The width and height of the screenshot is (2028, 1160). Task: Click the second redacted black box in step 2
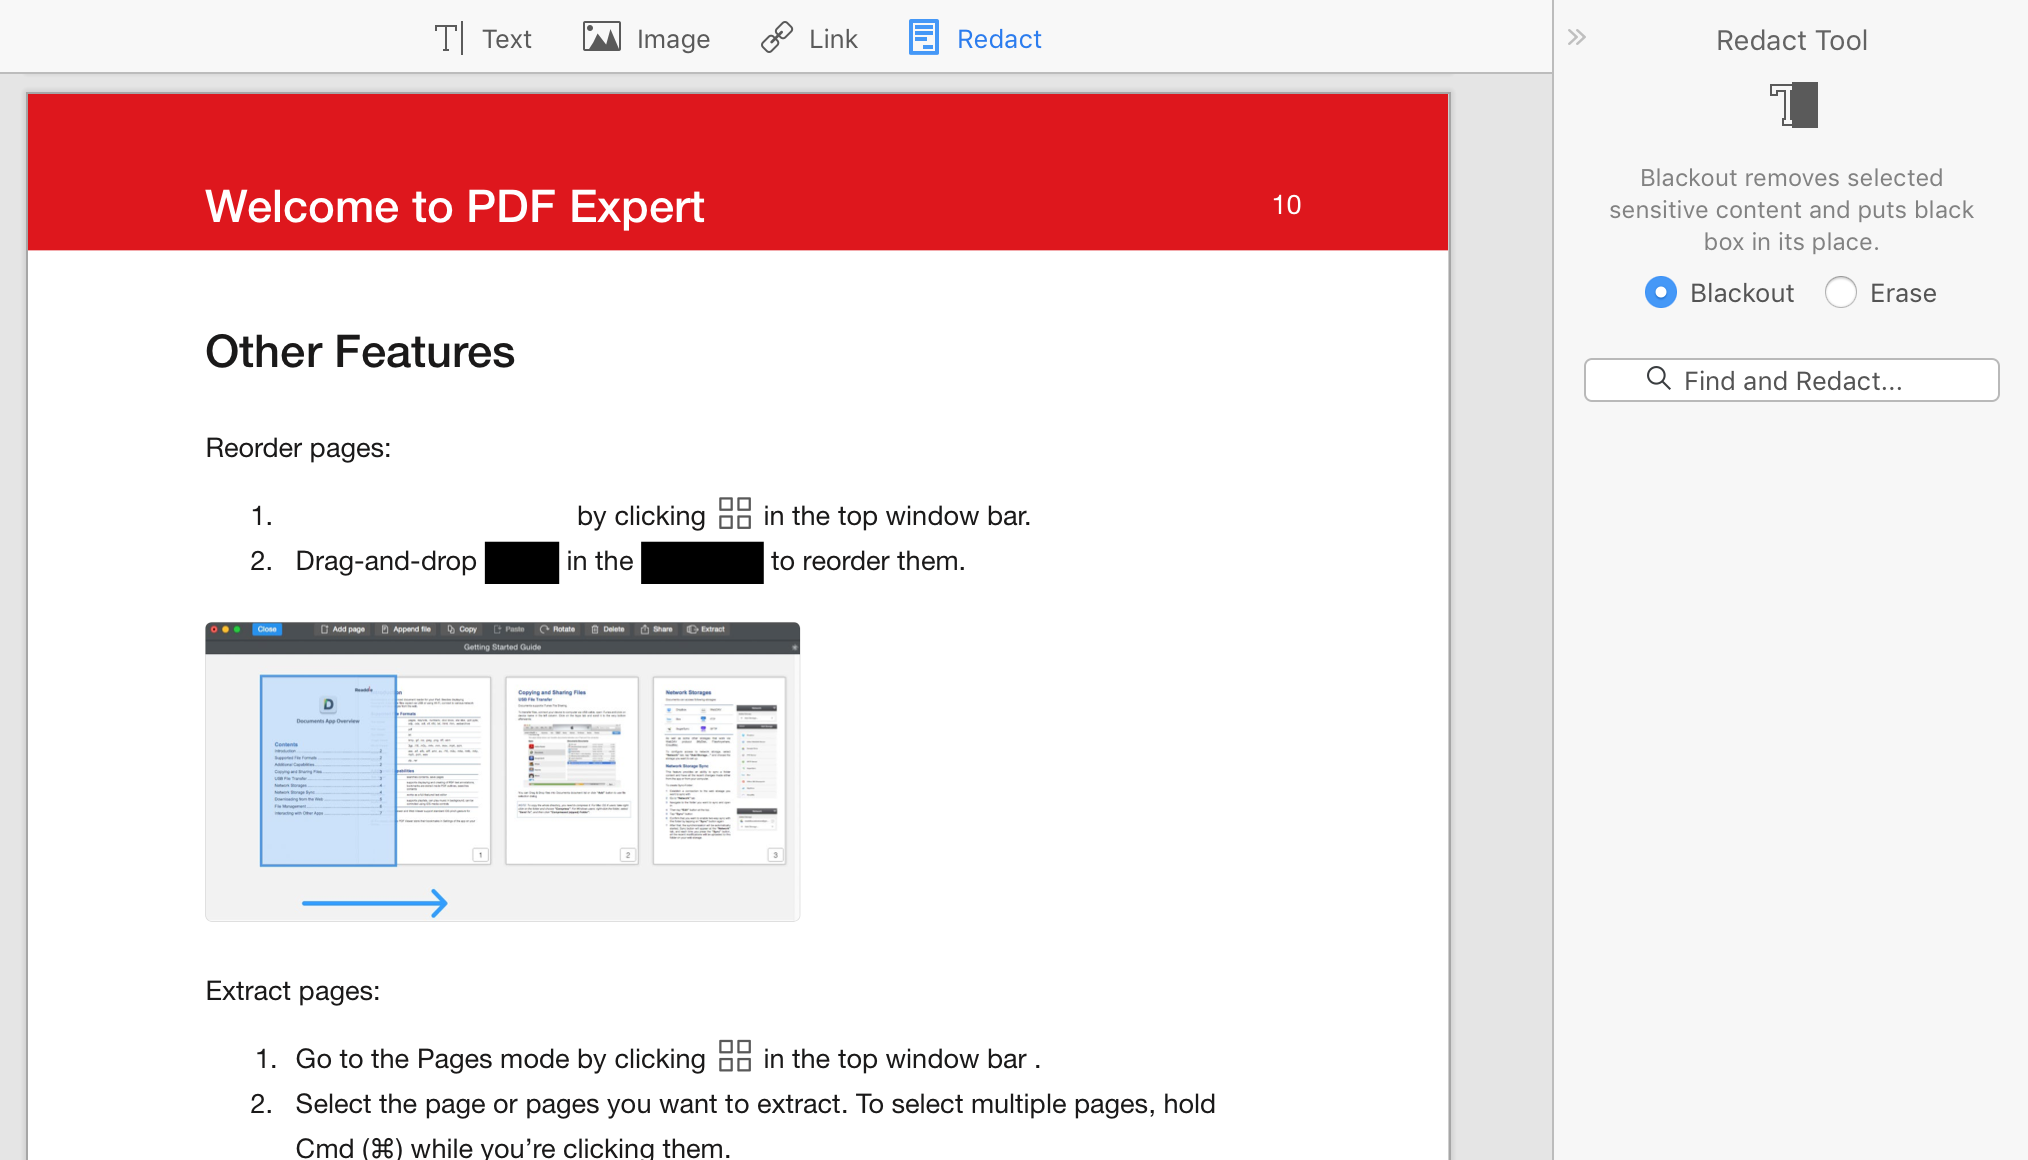click(x=701, y=561)
